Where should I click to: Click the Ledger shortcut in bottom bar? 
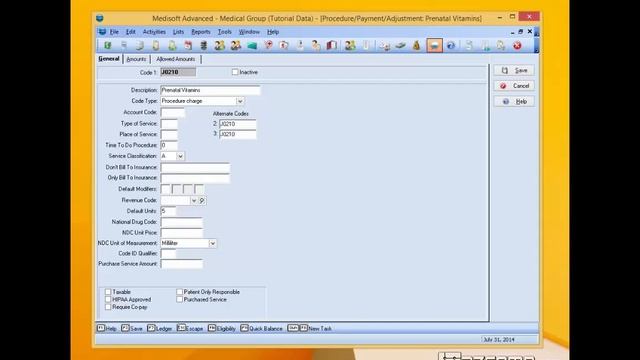pos(160,328)
